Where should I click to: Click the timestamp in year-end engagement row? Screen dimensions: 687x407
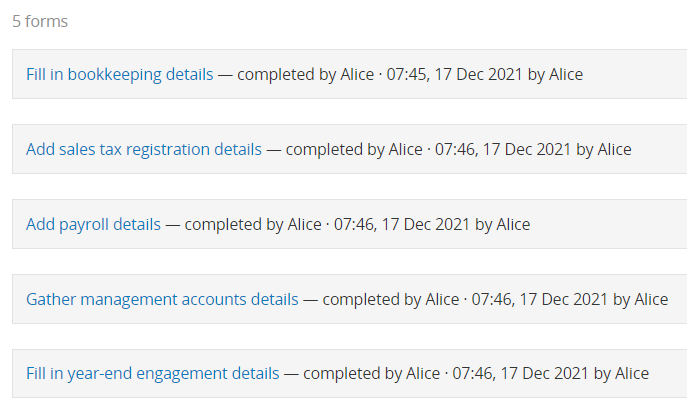click(521, 373)
